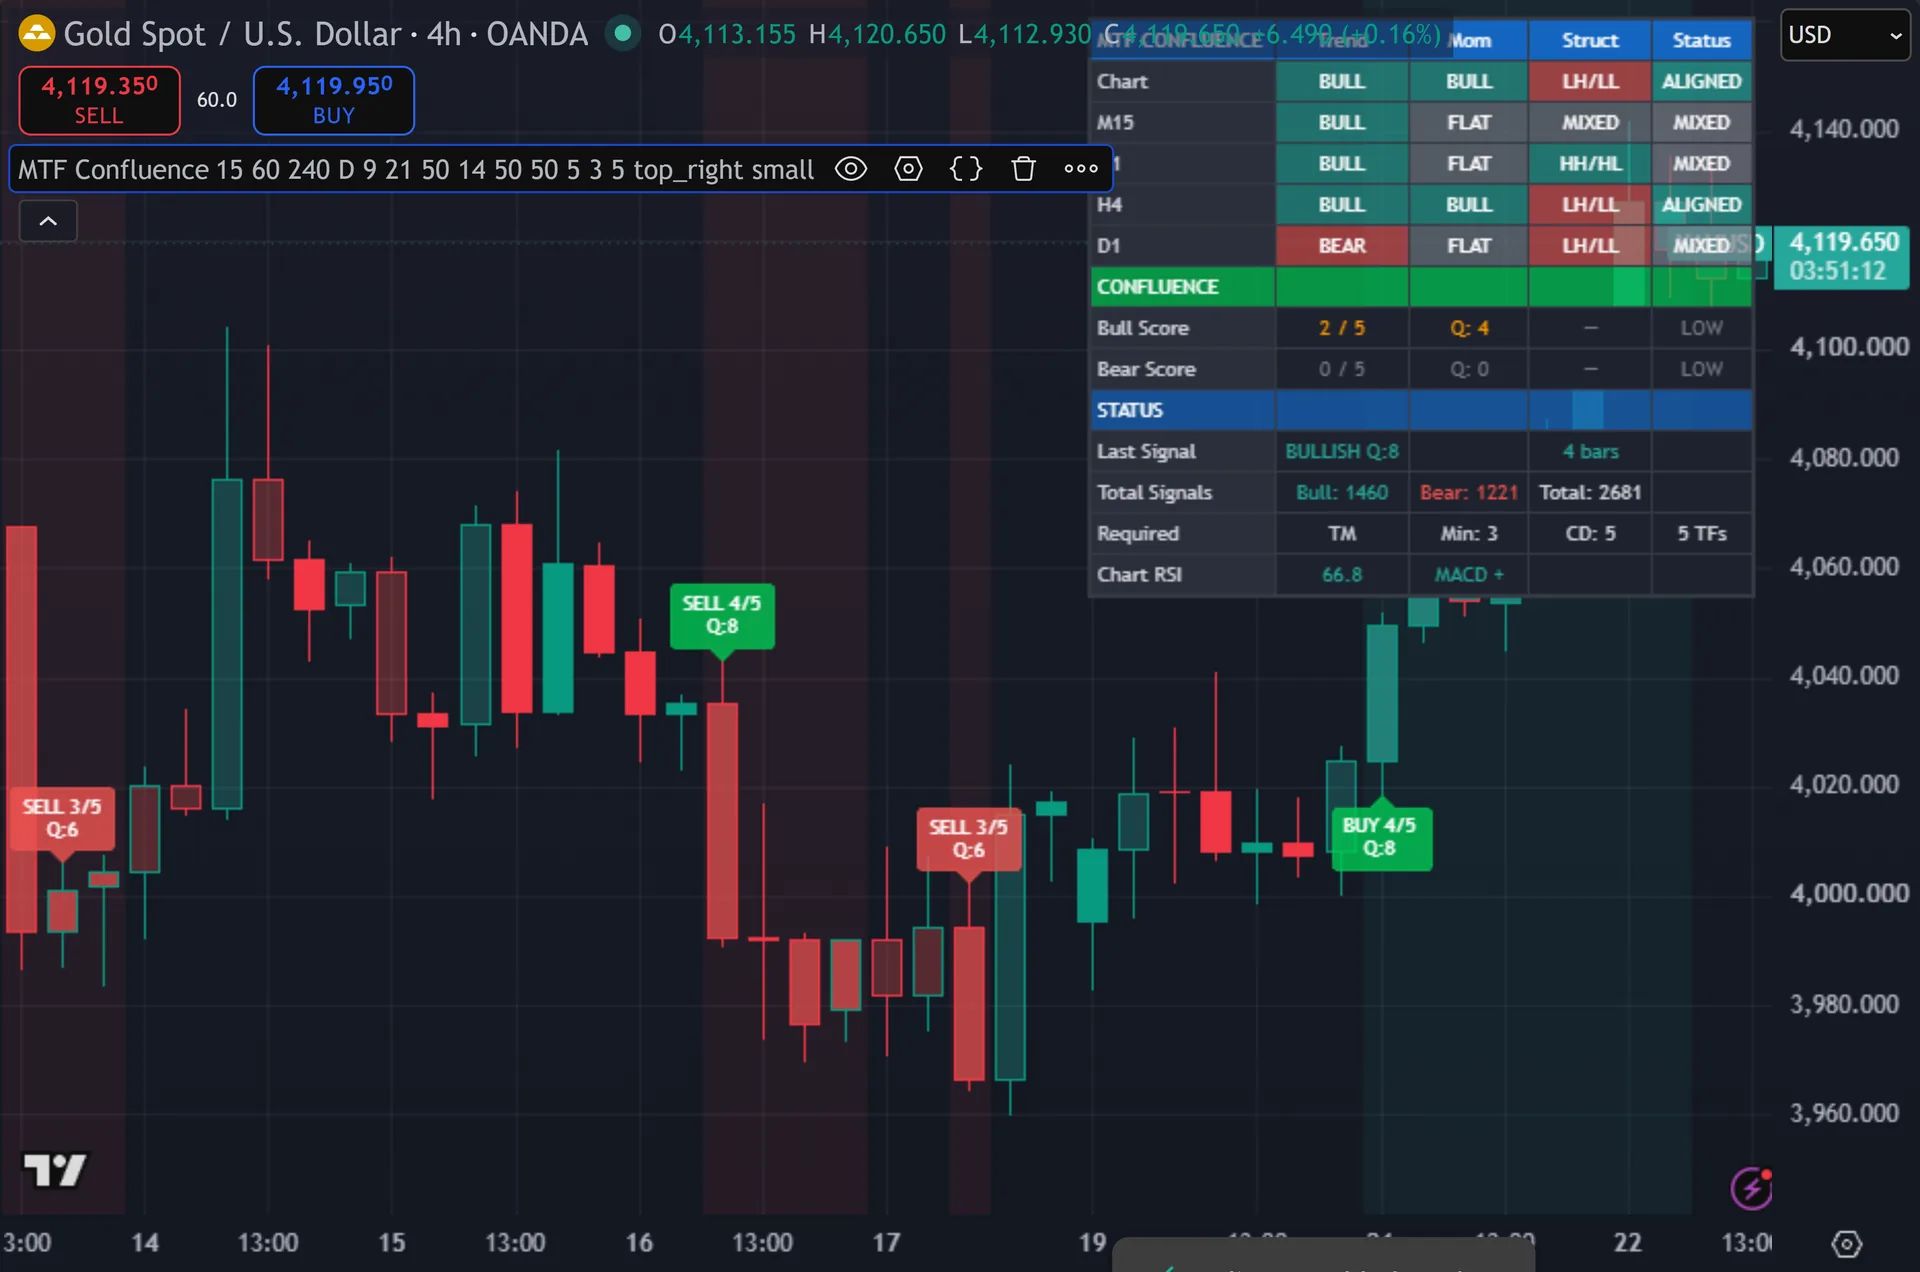Image resolution: width=1920 pixels, height=1272 pixels.
Task: Click the SELL 3/5 Q:6 label near 17
Action: [968, 839]
